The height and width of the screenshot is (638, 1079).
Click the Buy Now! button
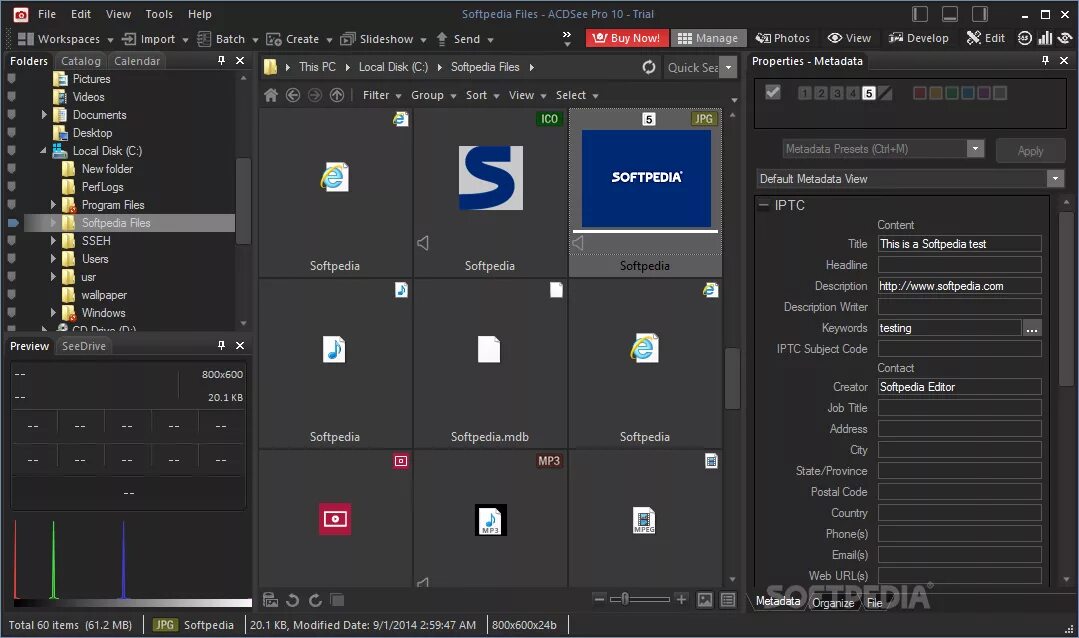pyautogui.click(x=626, y=38)
